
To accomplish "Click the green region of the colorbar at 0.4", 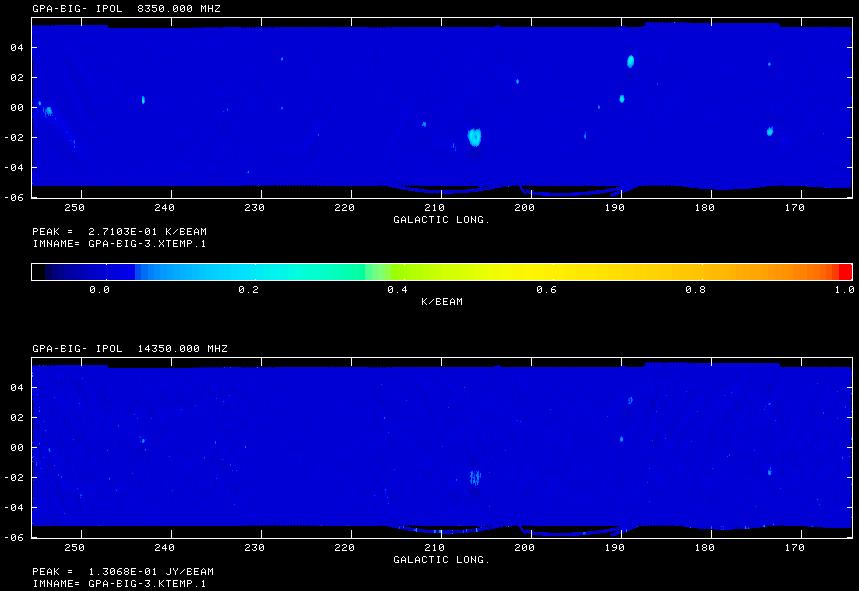I will 404,272.
